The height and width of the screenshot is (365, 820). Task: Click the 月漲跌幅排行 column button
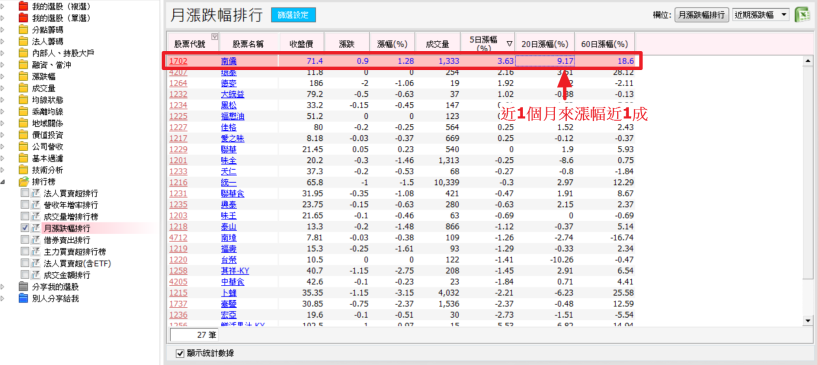point(701,15)
